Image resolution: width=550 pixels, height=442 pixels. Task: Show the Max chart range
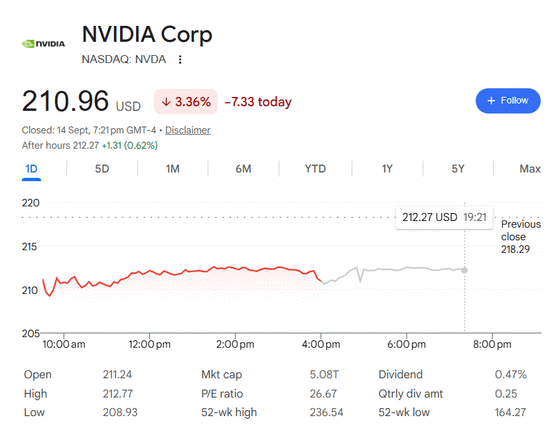[x=530, y=169]
